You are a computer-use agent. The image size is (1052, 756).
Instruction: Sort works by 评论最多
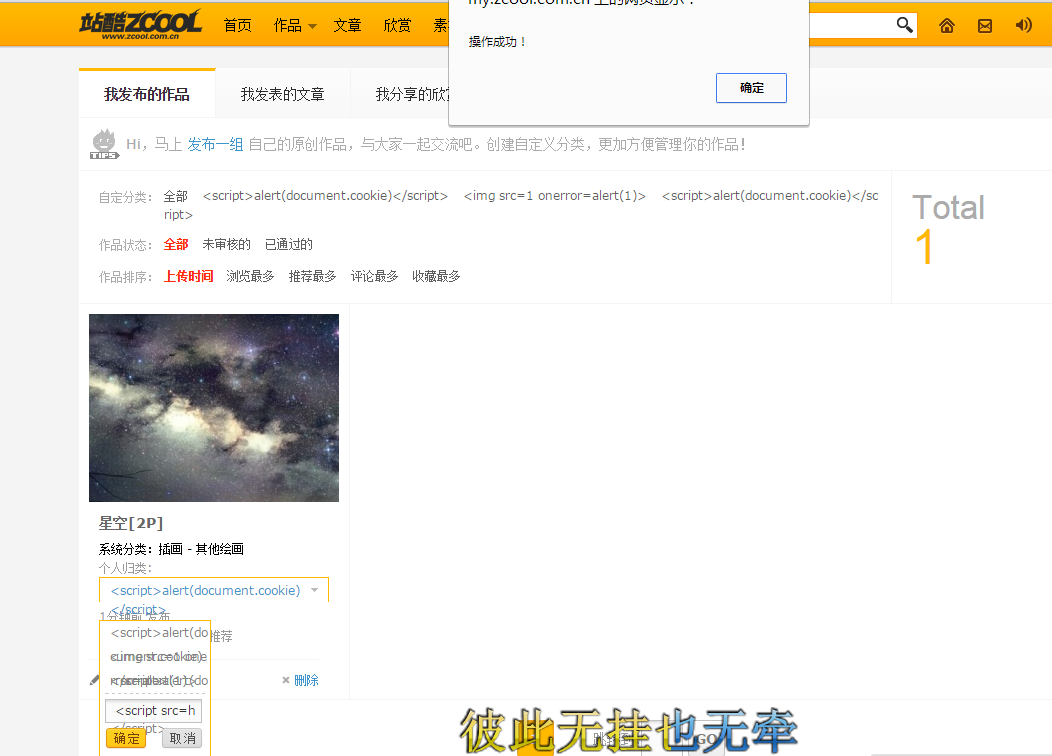click(374, 276)
